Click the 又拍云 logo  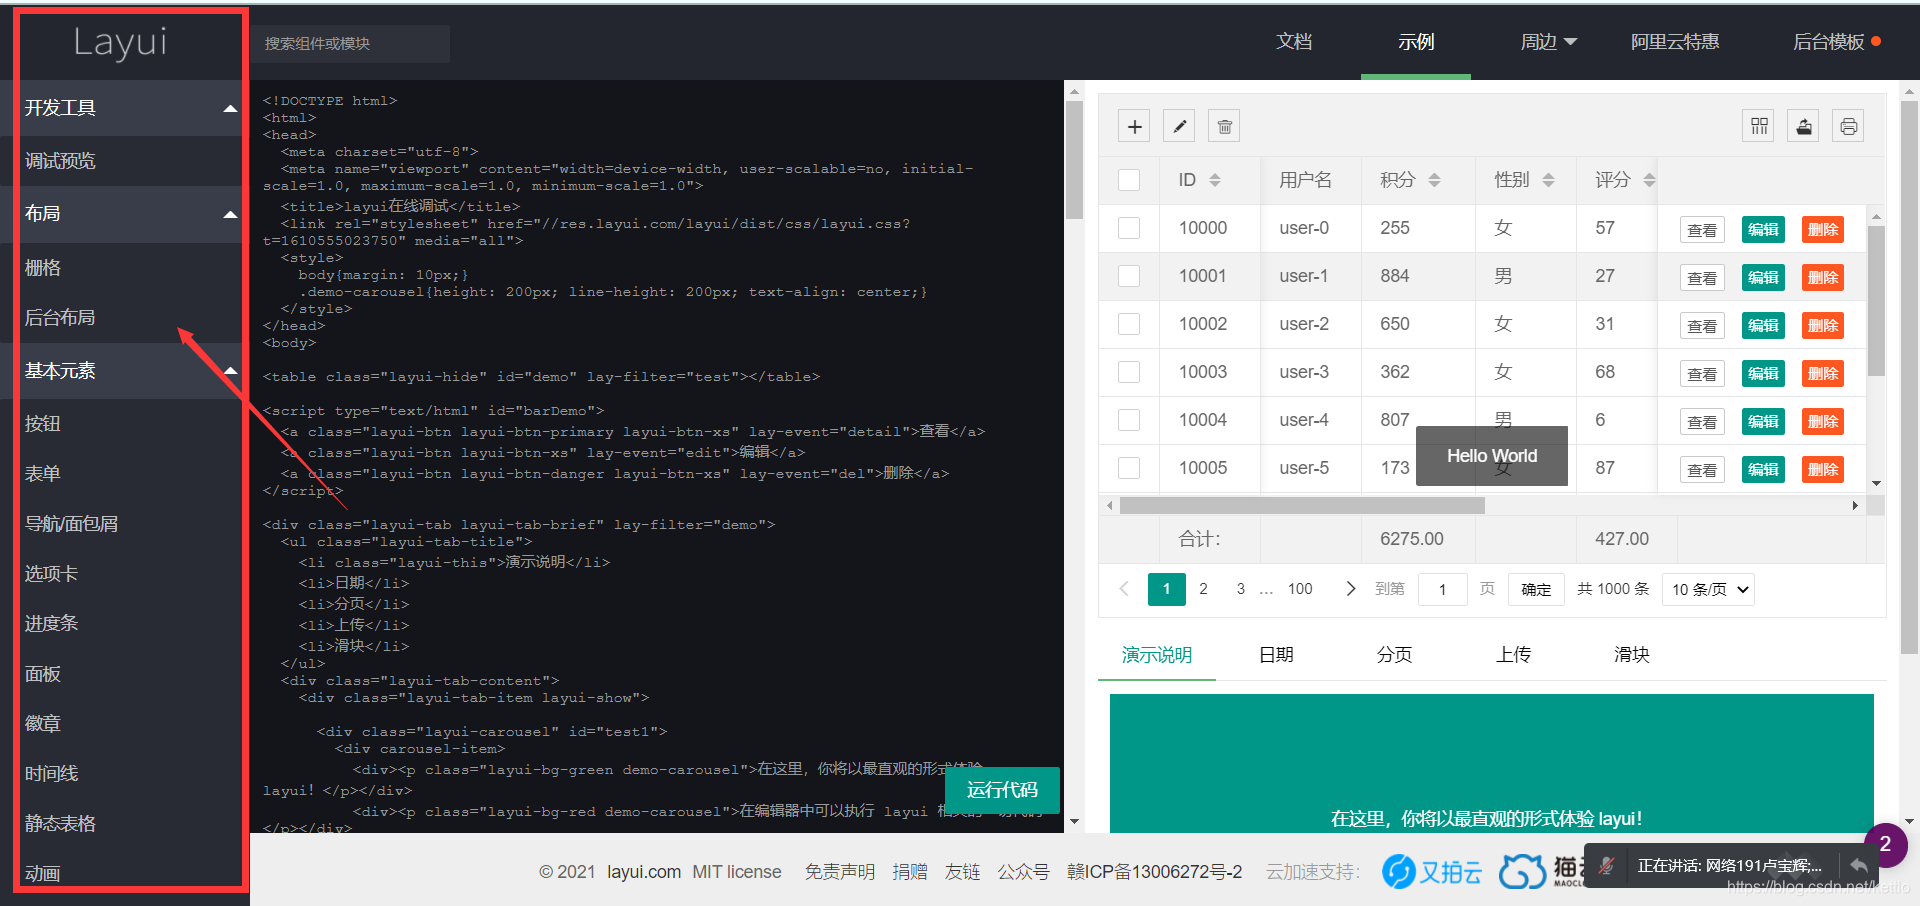1432,872
